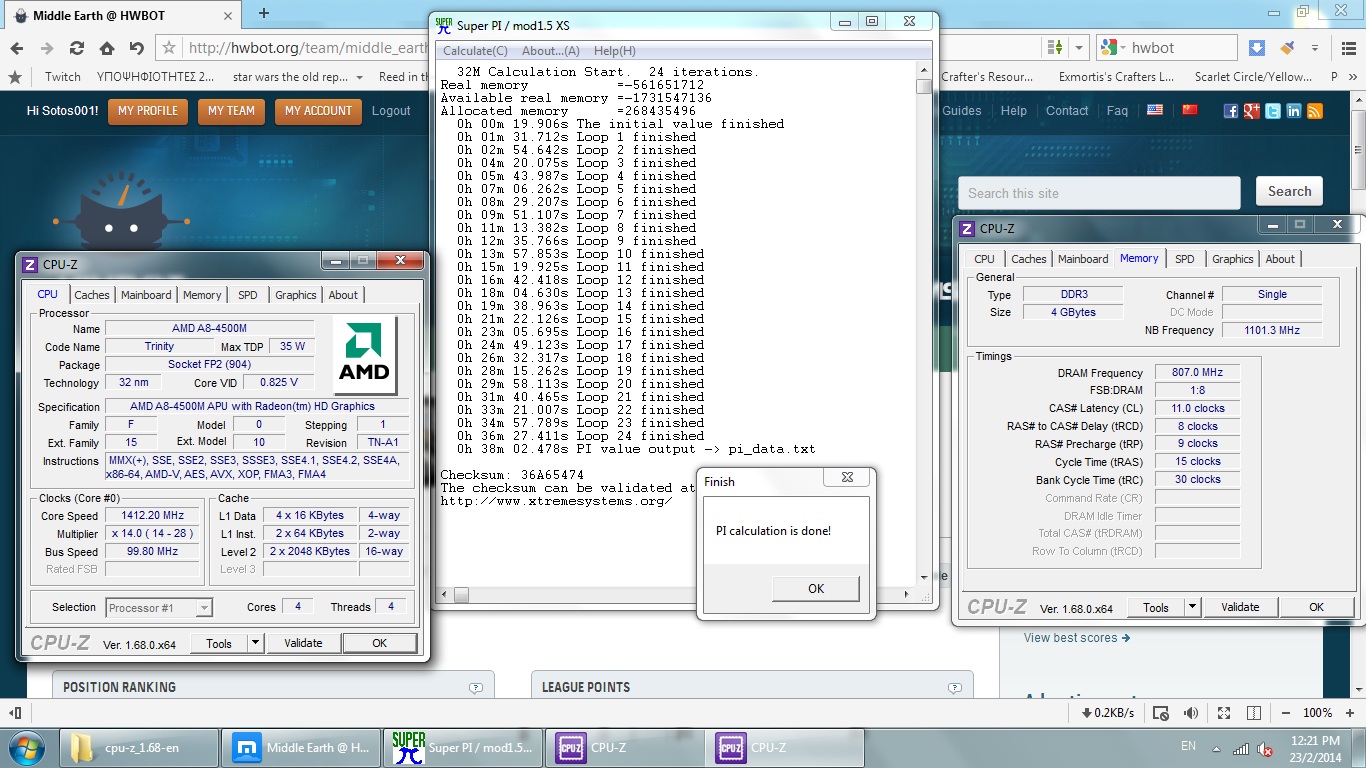Viewport: 1366px width, 768px height.
Task: Click fullscreen icon in browser status bar
Action: tap(1225, 713)
